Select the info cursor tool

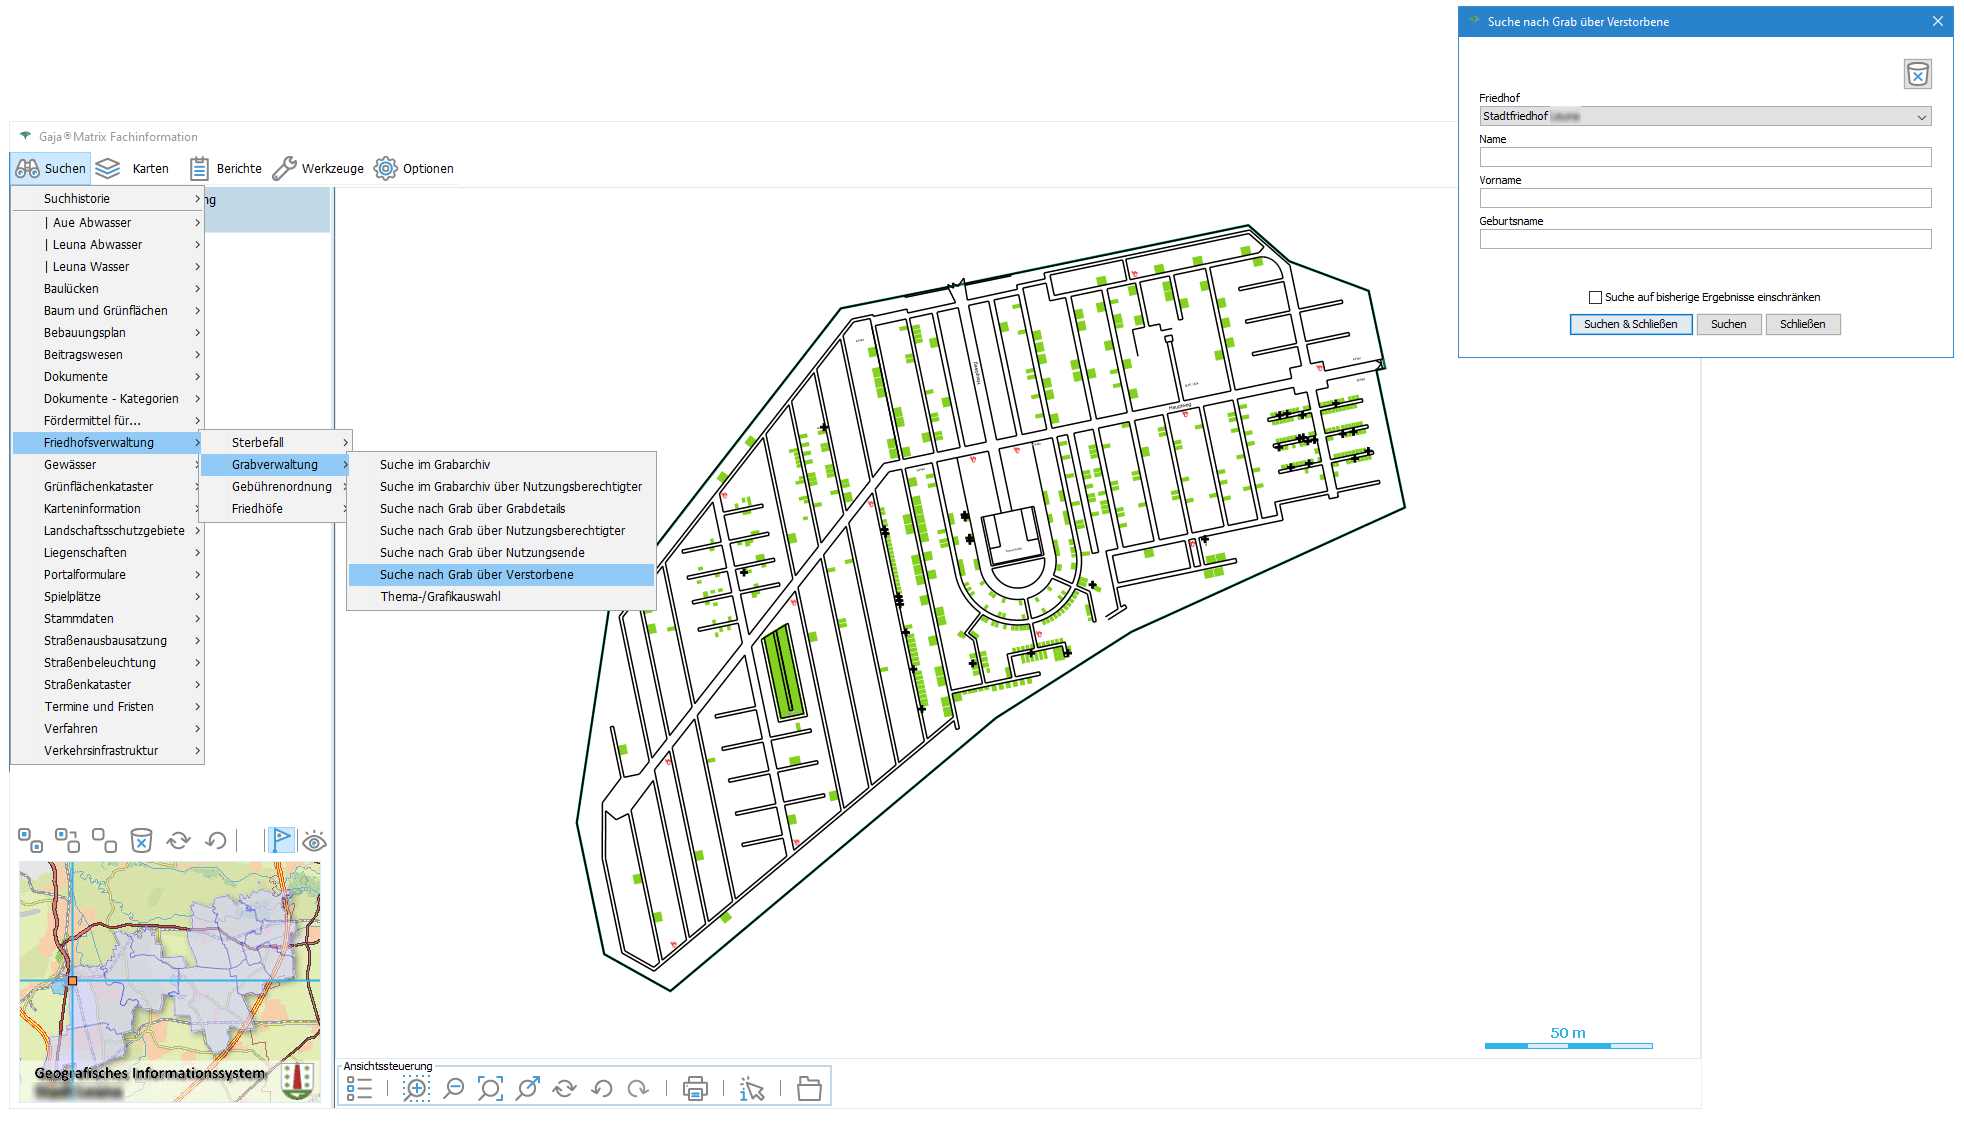pos(752,1089)
